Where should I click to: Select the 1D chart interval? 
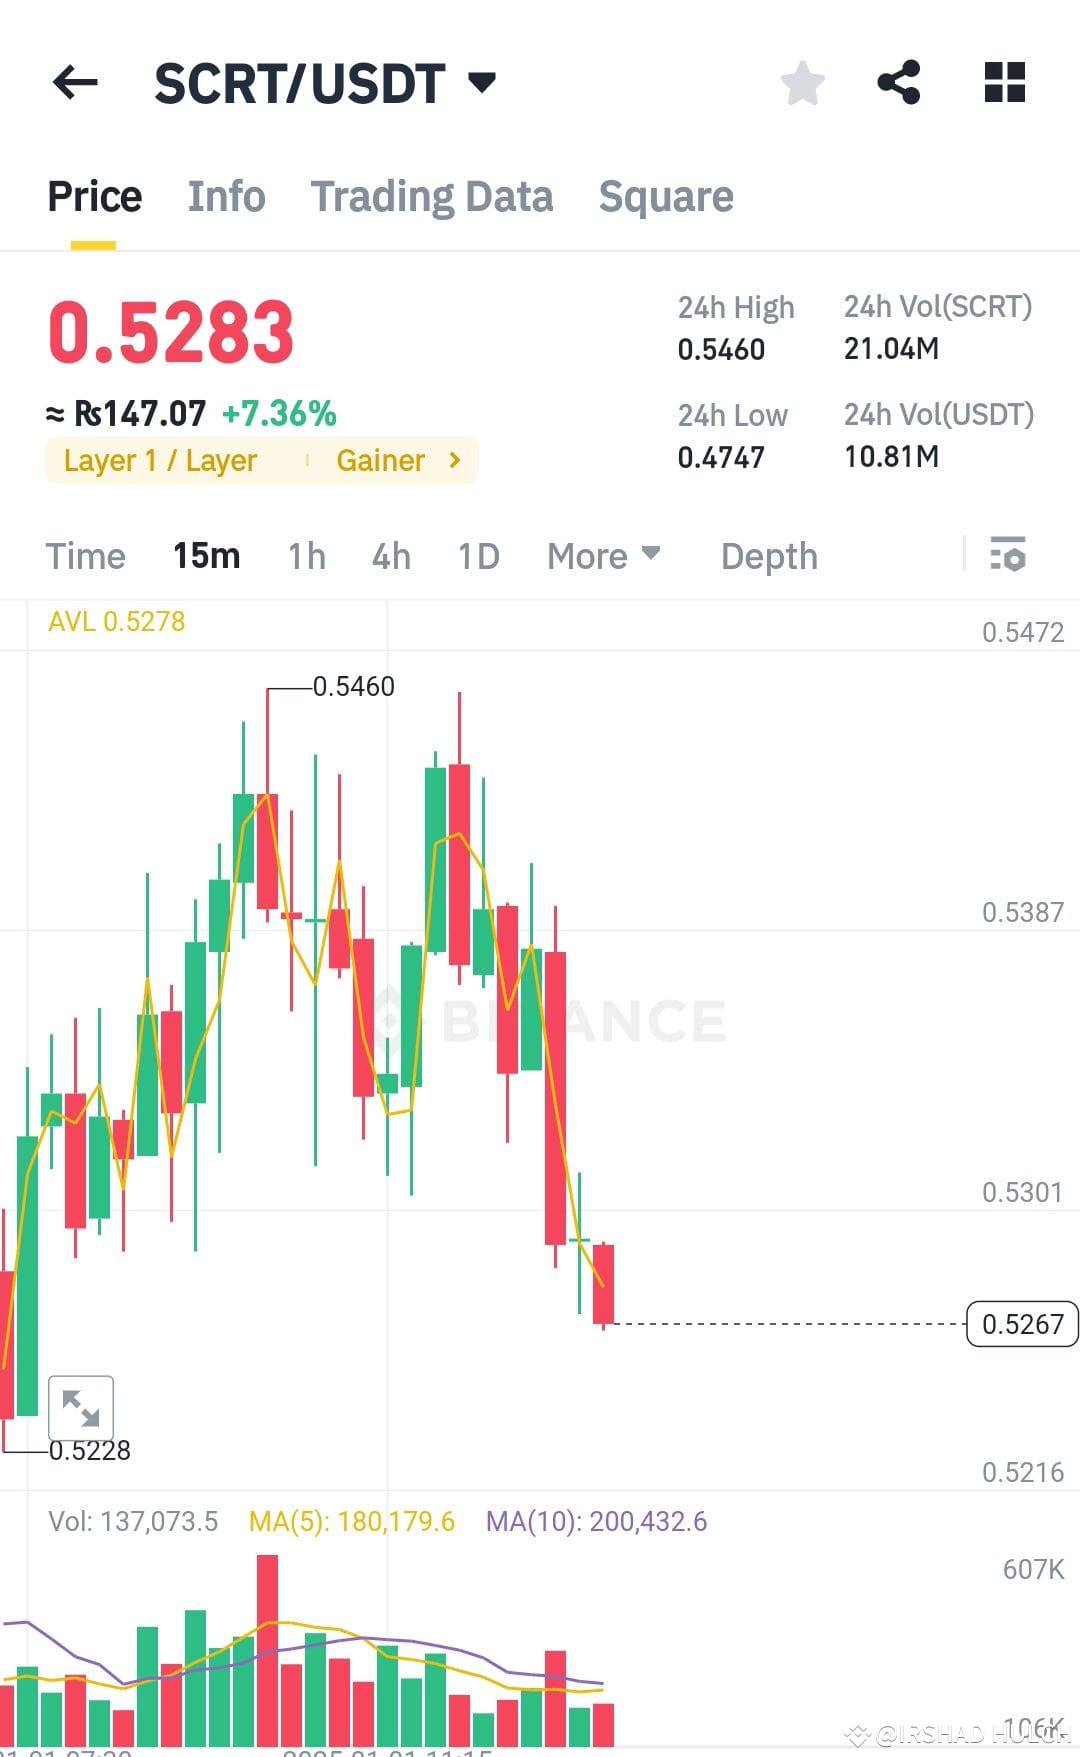476,556
